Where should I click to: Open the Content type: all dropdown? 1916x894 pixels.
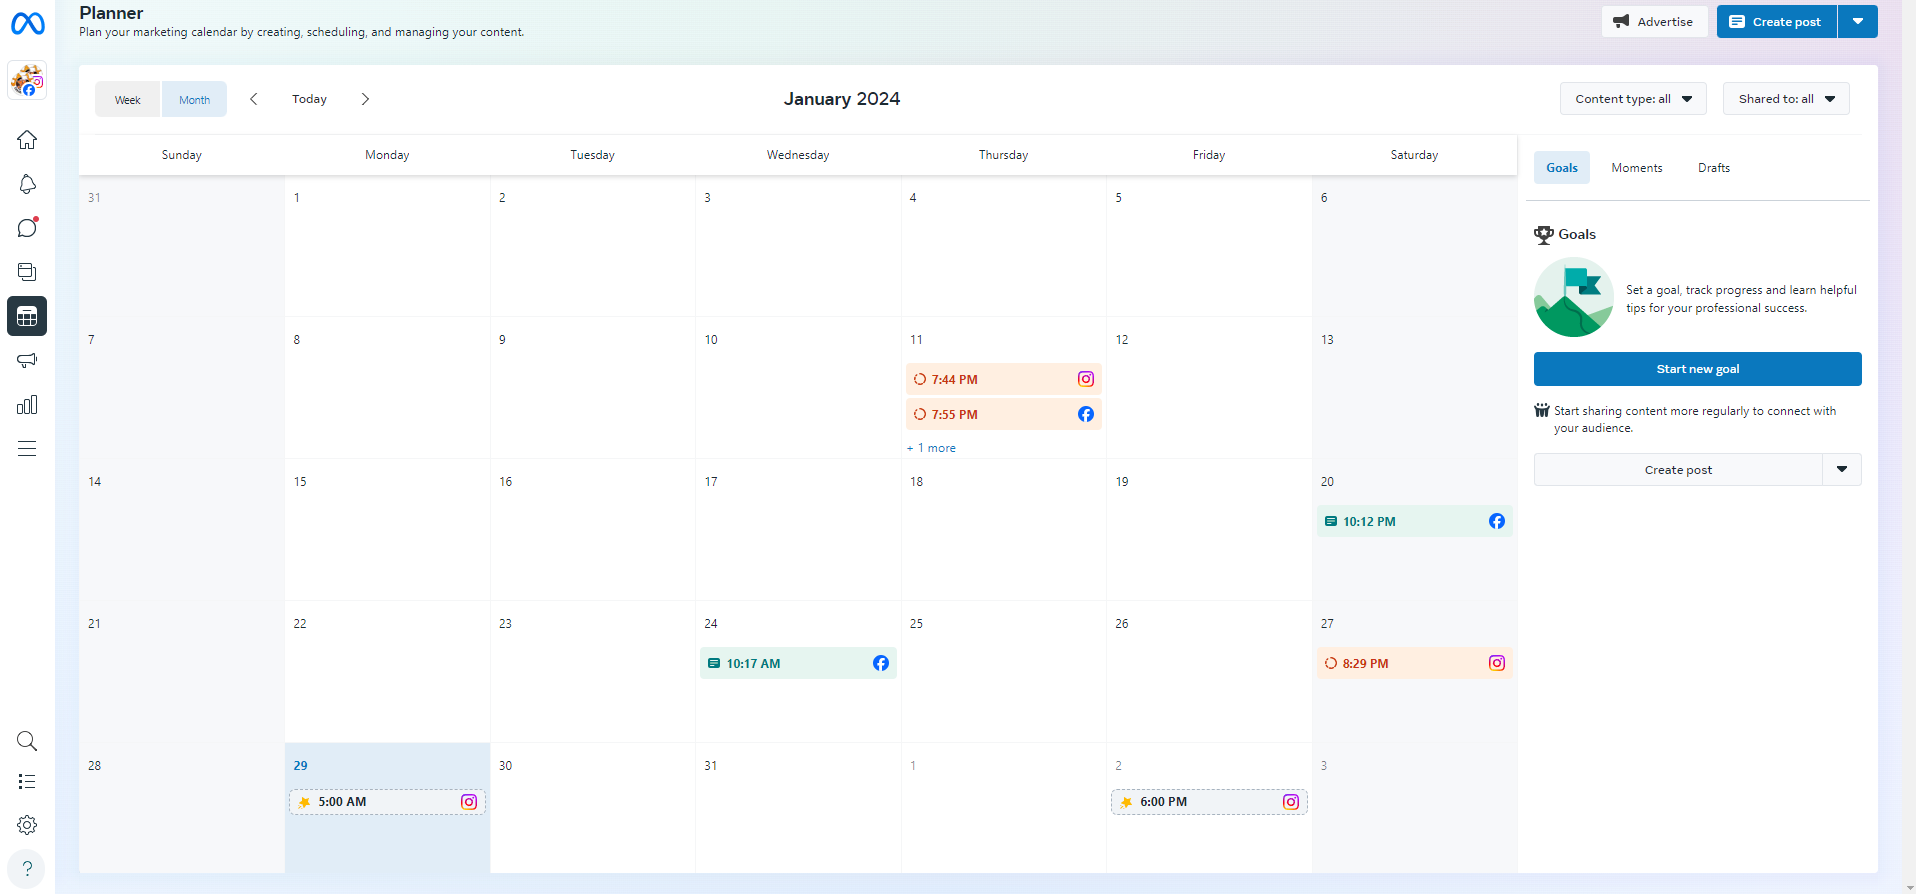(1633, 99)
